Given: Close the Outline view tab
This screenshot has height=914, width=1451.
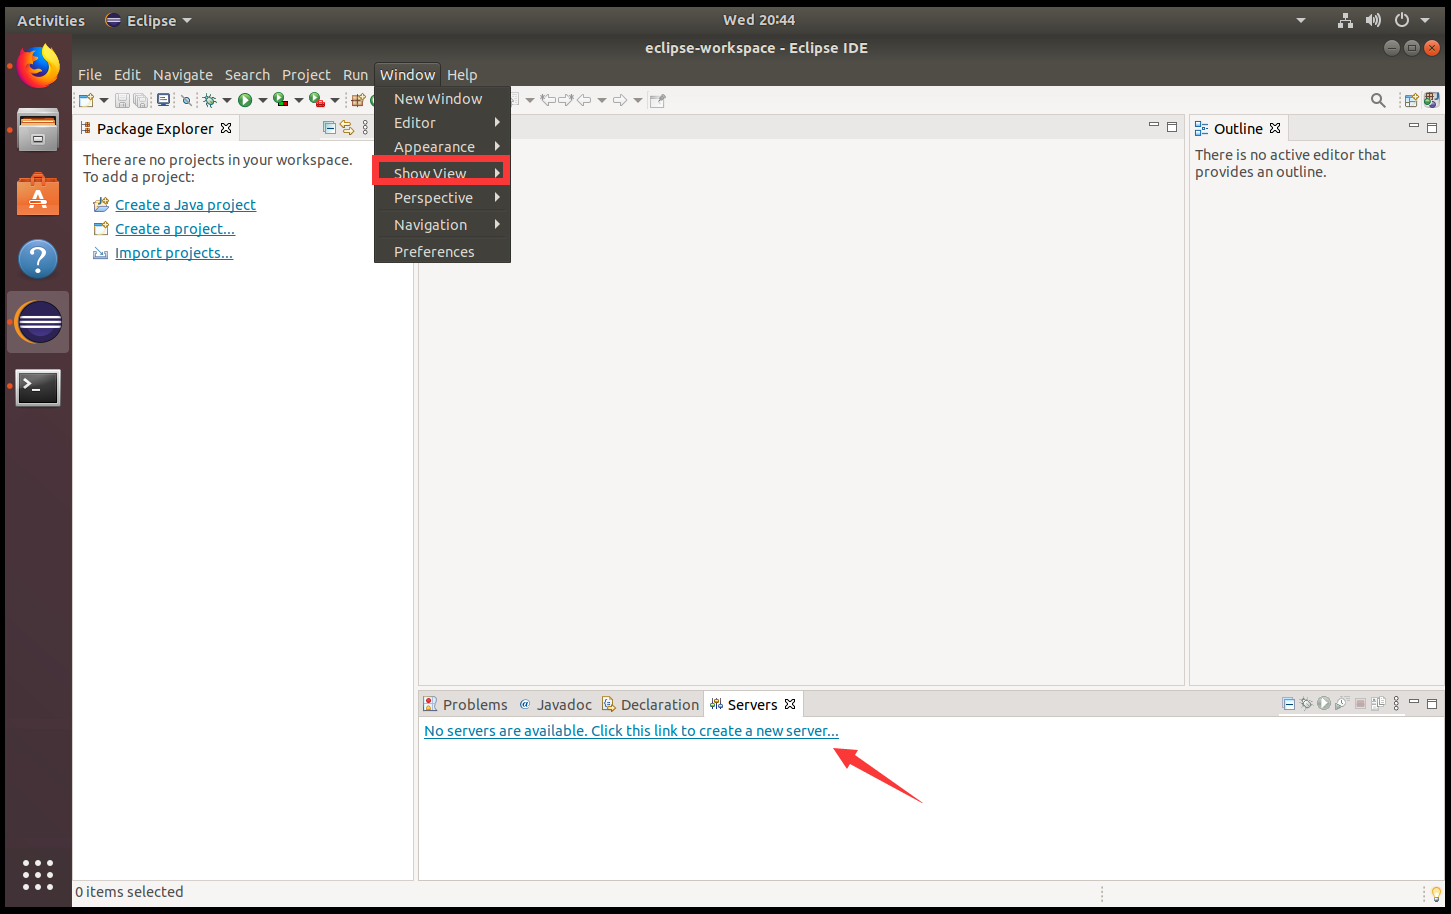Looking at the screenshot, I should 1275,128.
